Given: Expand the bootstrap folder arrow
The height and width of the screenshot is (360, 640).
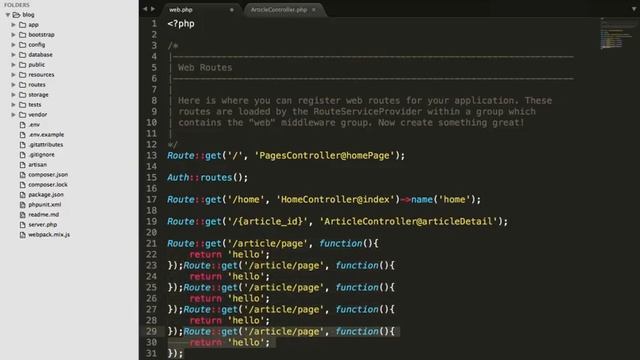Looking at the screenshot, I should pyautogui.click(x=13, y=35).
